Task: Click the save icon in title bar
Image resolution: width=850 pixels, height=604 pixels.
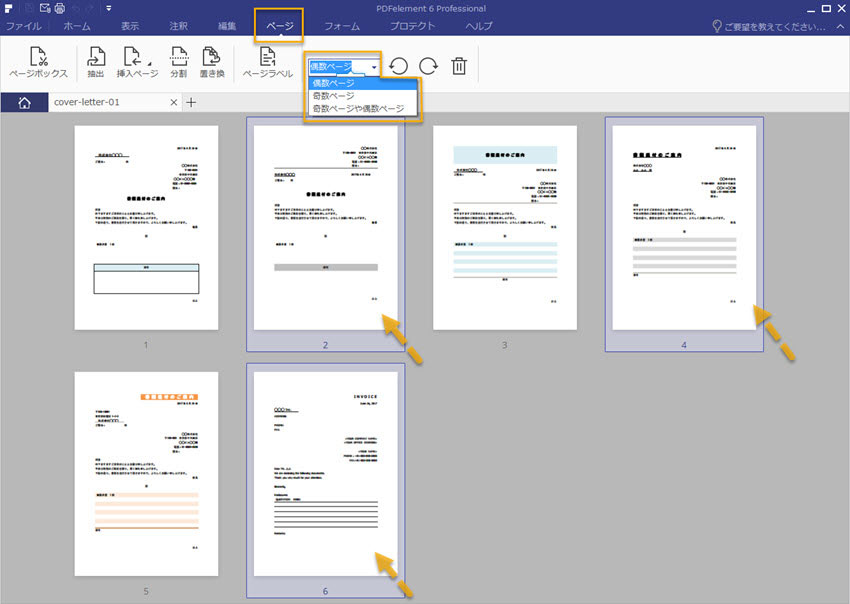Action: click(x=30, y=8)
